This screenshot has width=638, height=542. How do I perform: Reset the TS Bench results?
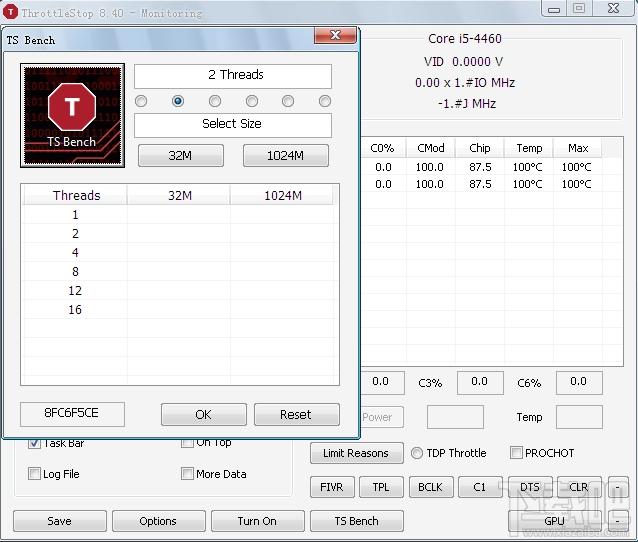[296, 415]
